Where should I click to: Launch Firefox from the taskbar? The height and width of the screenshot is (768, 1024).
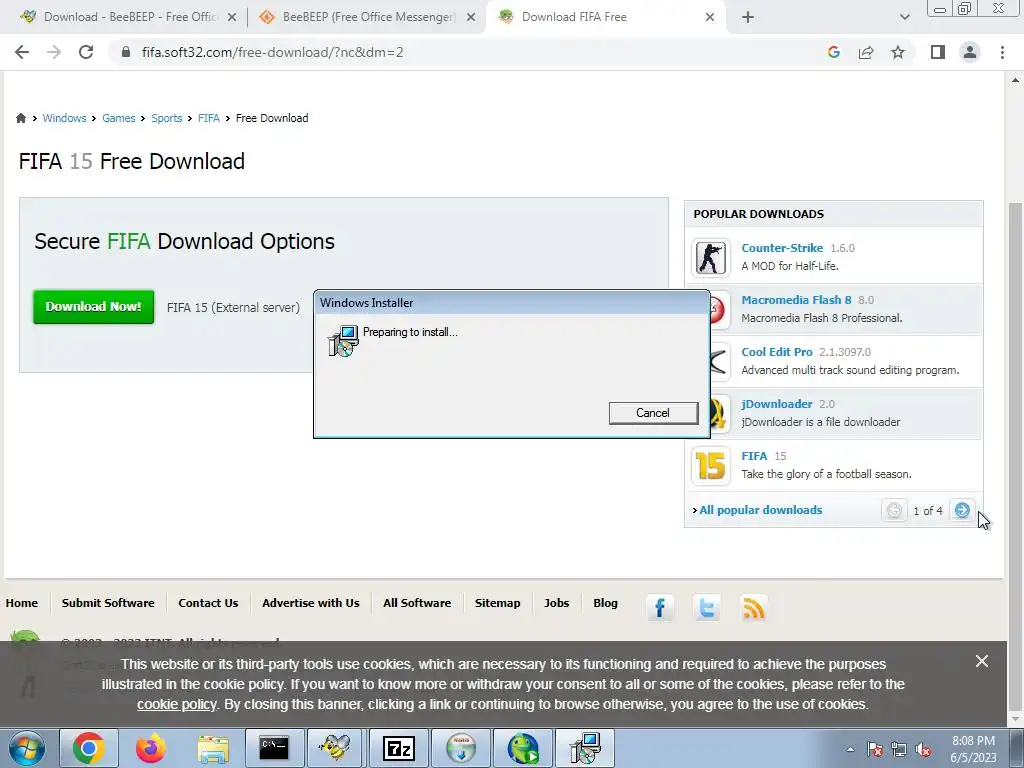[150, 748]
